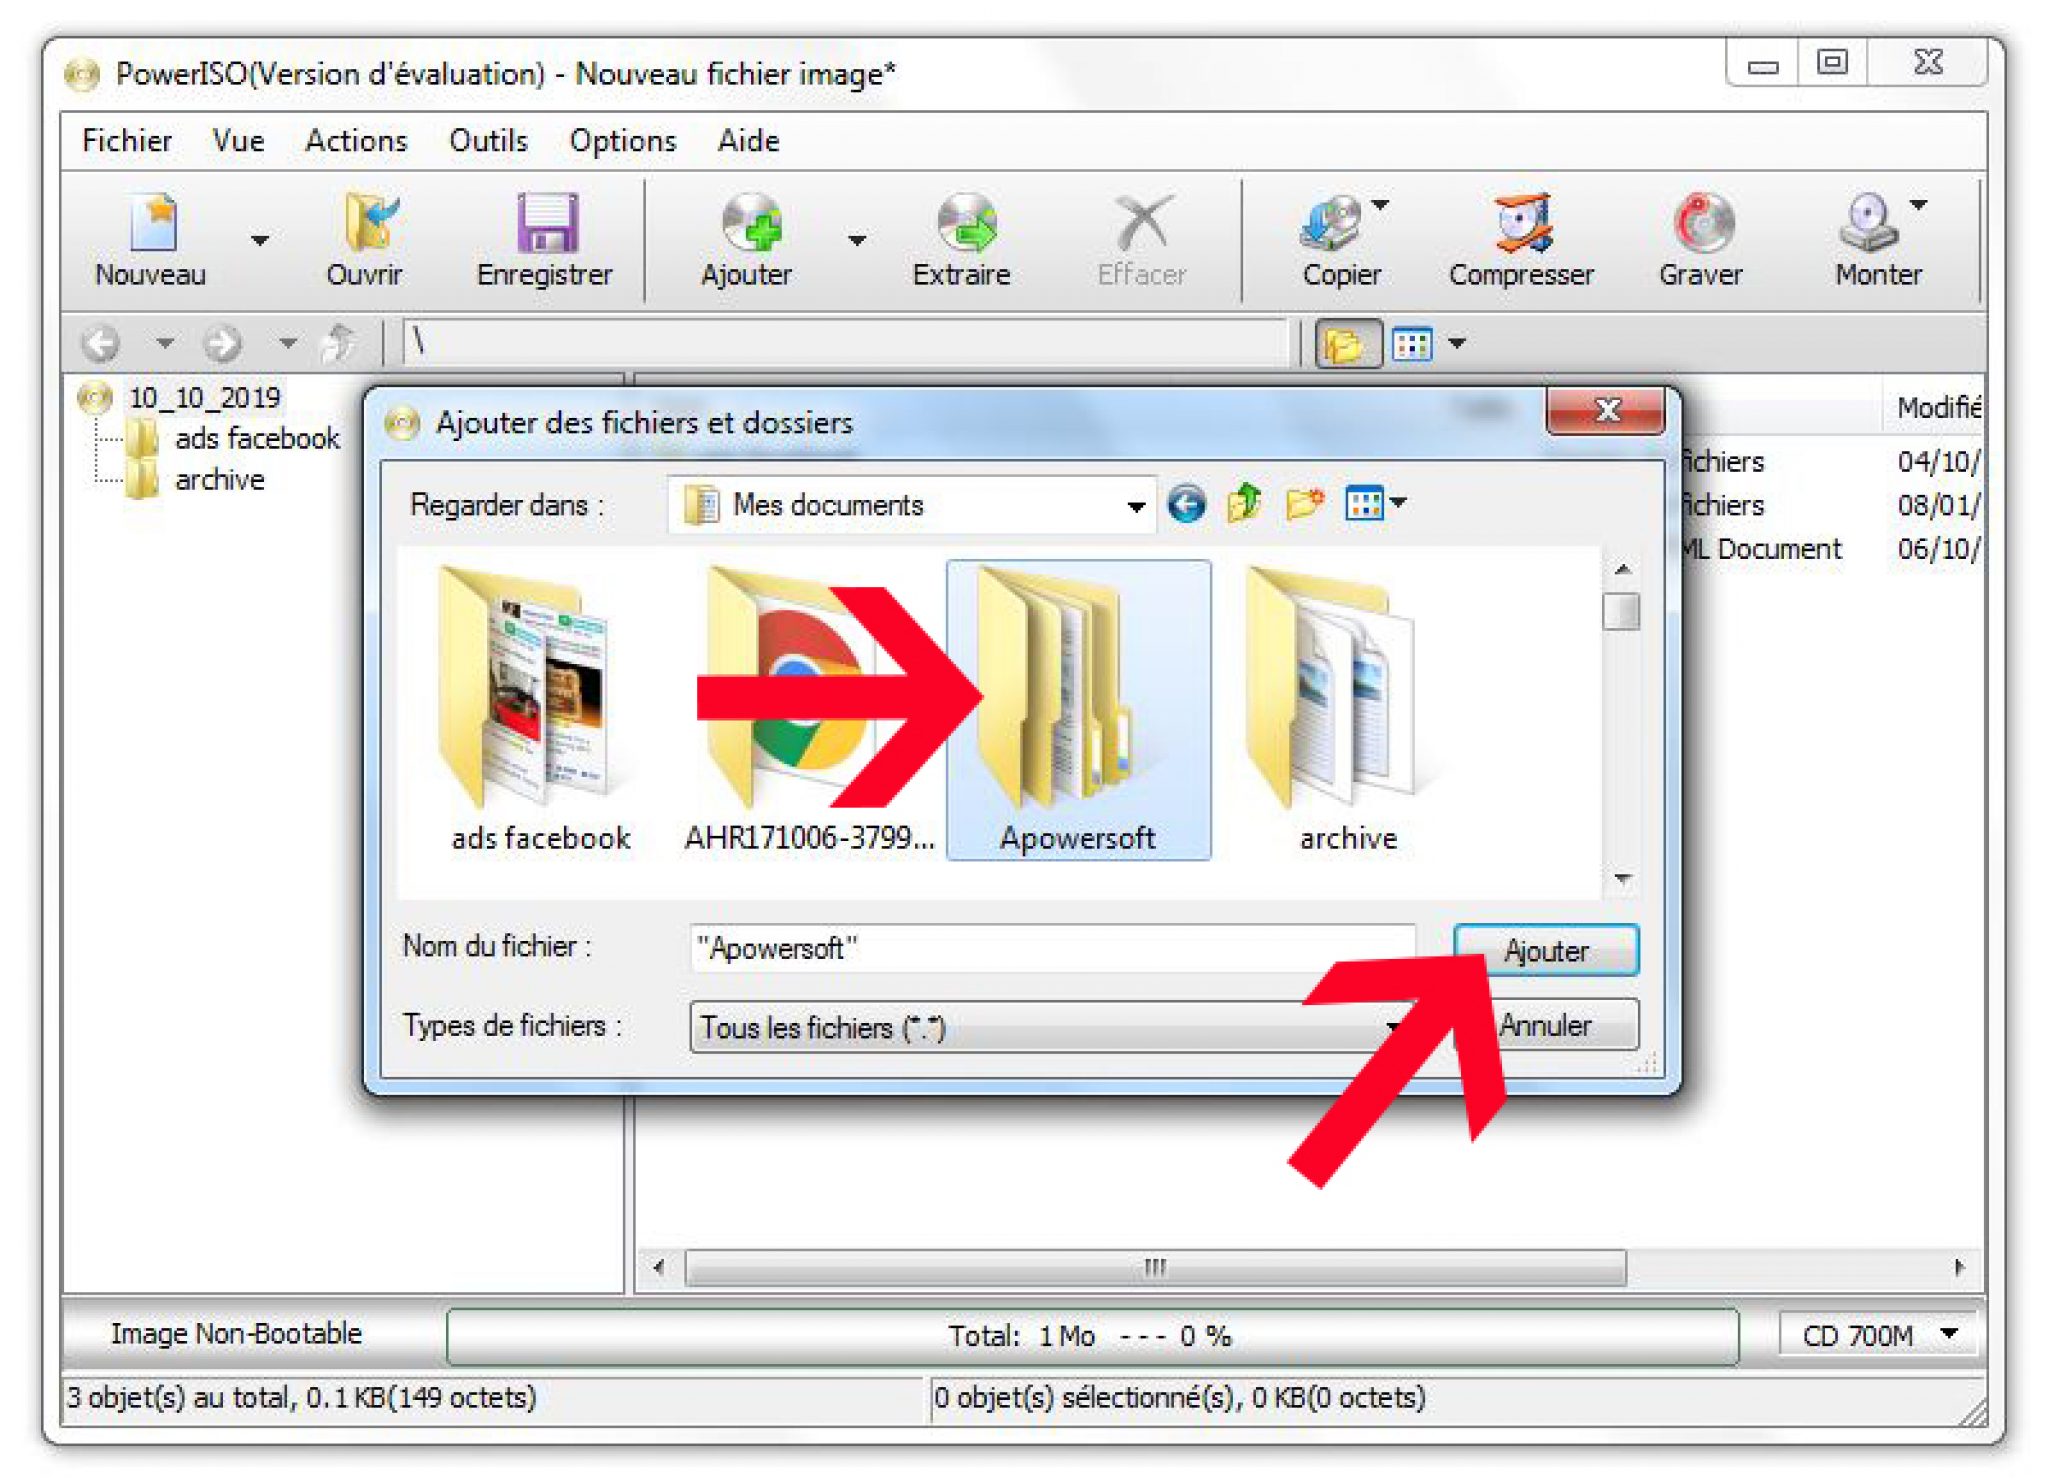Expand the Ajouter toolbar dropdown arrow

click(x=857, y=241)
